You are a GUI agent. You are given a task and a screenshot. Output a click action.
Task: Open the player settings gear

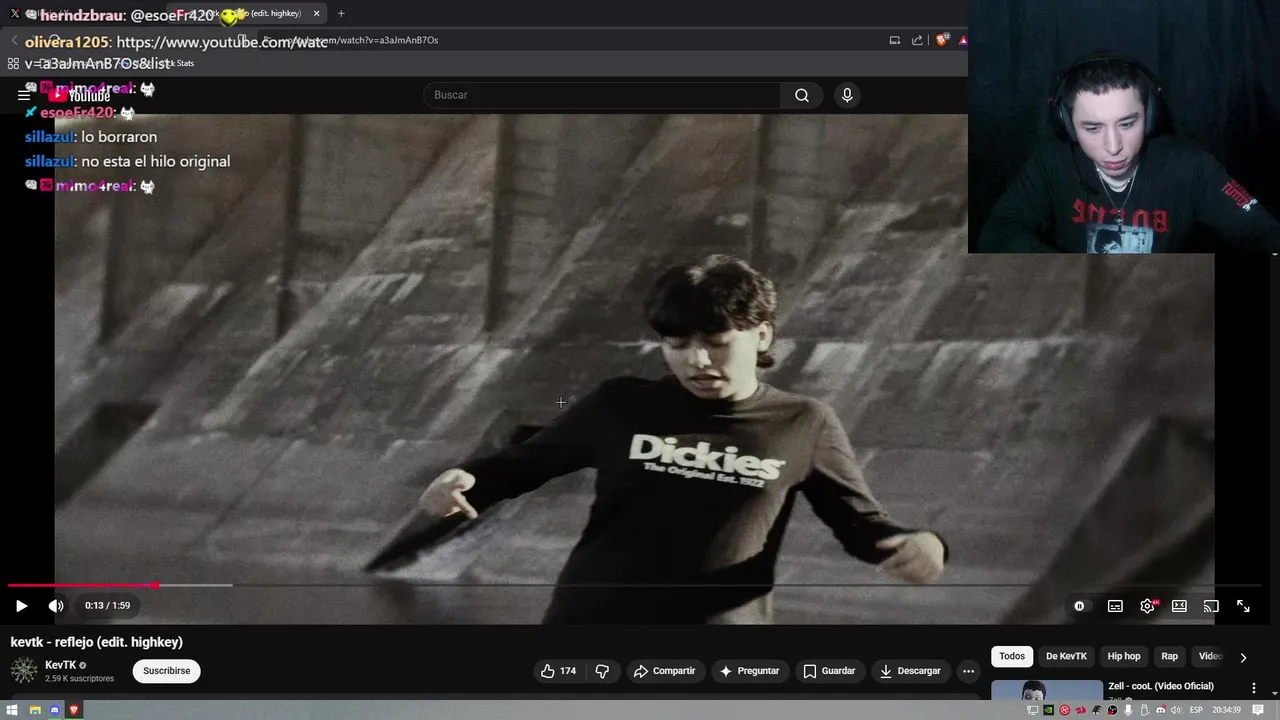pyautogui.click(x=1147, y=606)
